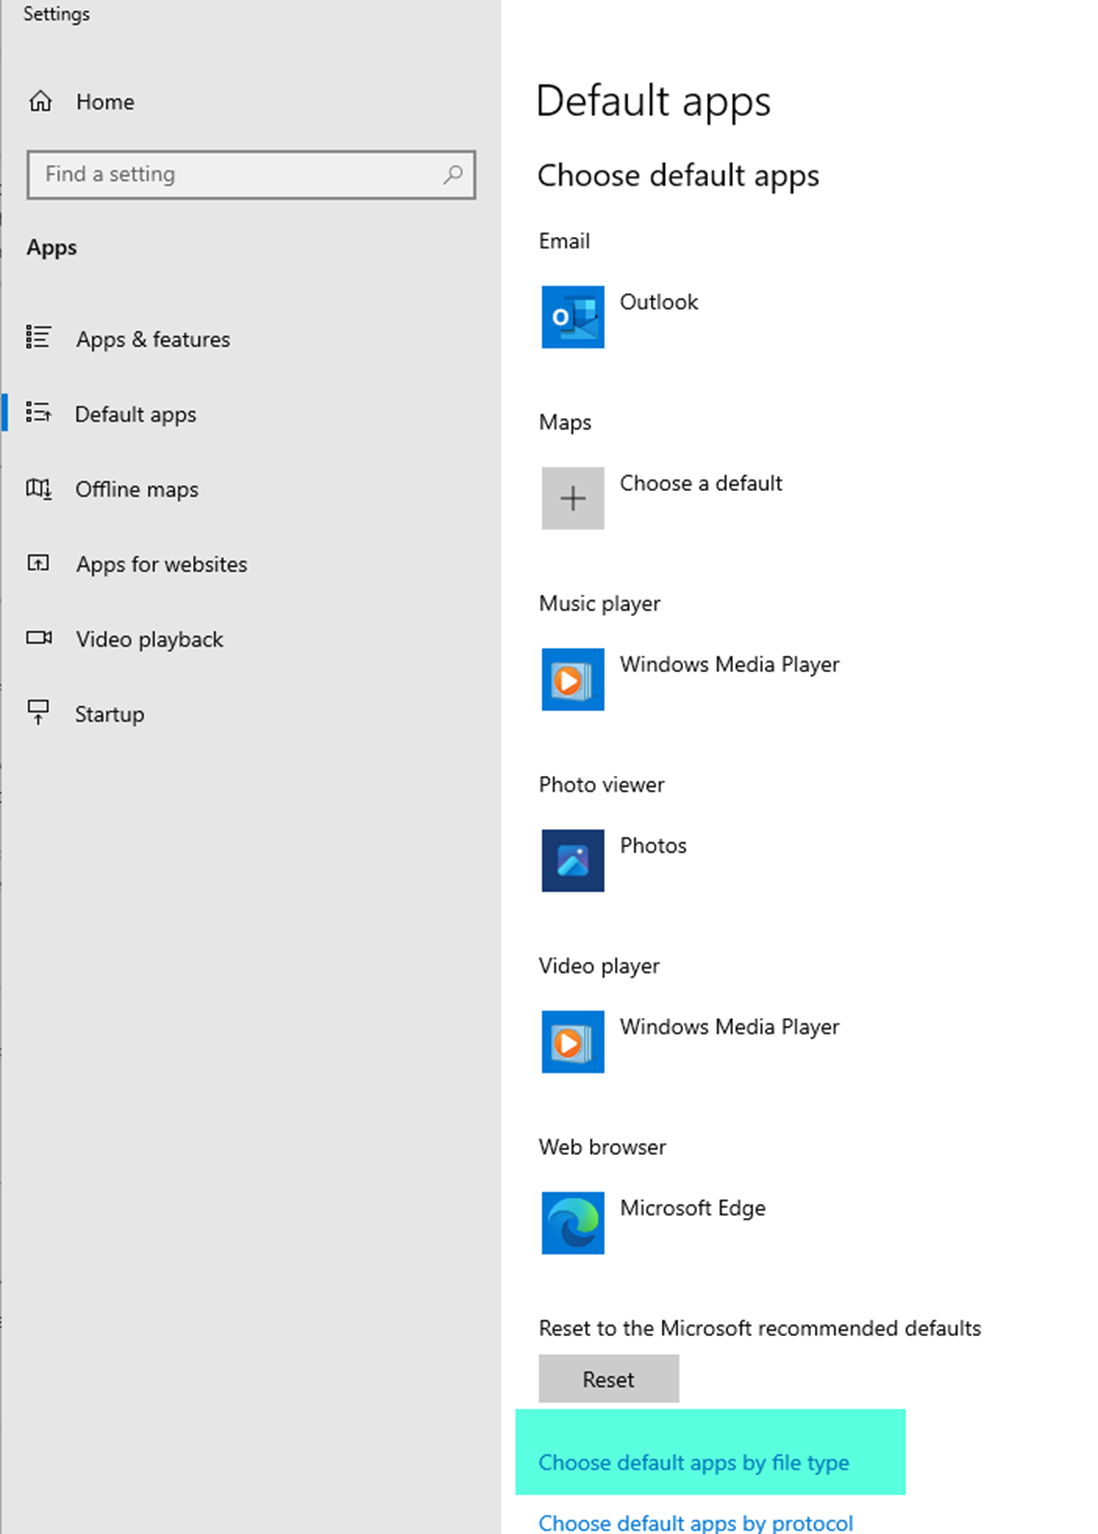Click the Video player category label
Viewport: 1098px width, 1534px height.
click(x=600, y=966)
